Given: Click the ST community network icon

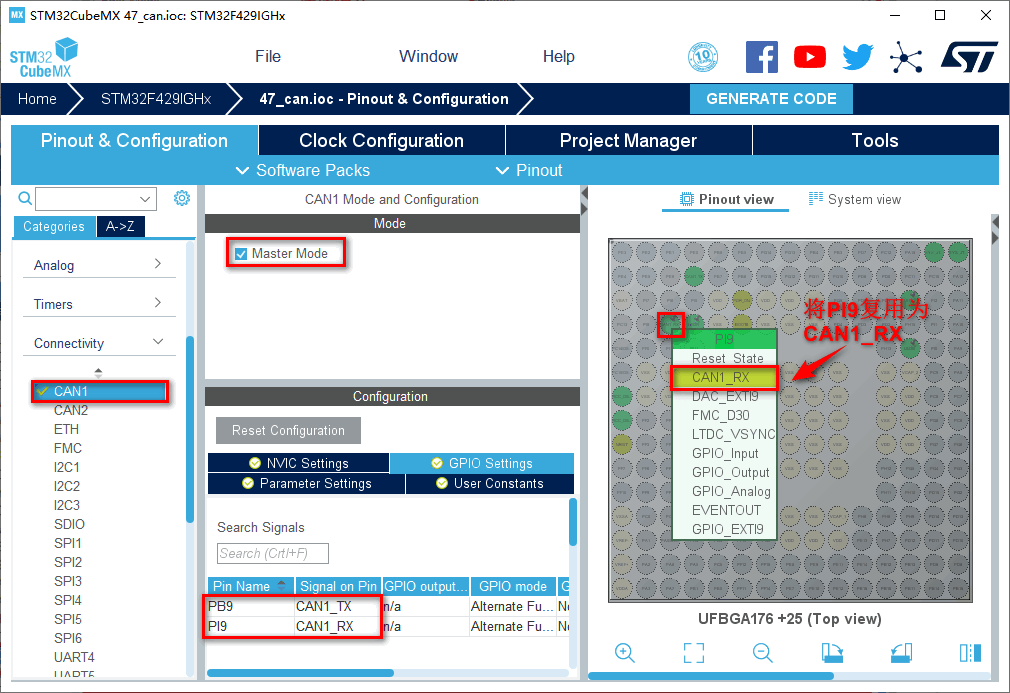Looking at the screenshot, I should tap(906, 57).
